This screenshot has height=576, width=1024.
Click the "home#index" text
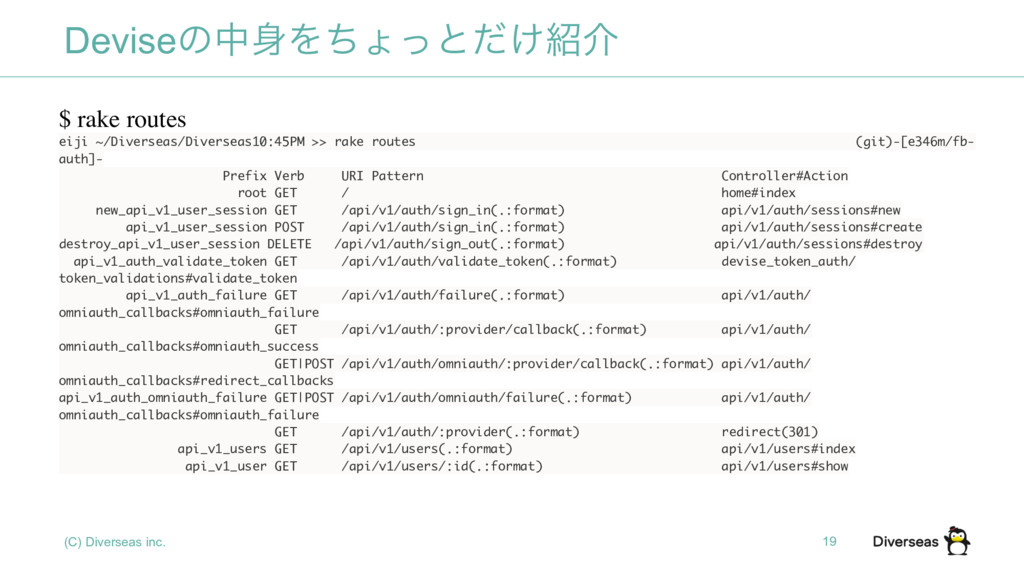[x=758, y=193]
